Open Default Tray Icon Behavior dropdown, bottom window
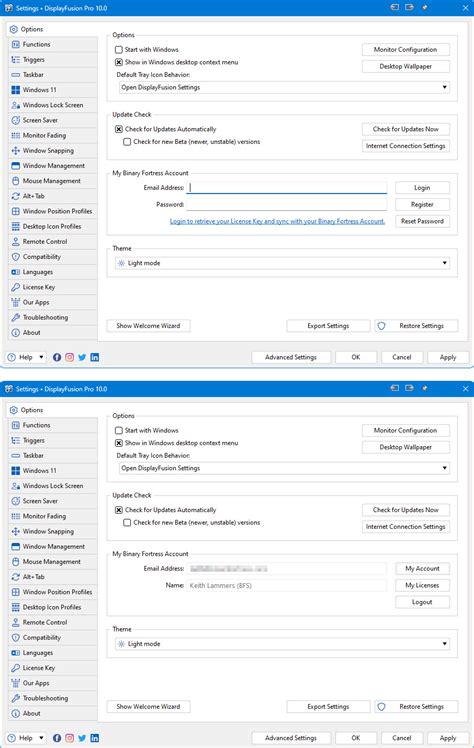Image resolution: width=474 pixels, height=748 pixels. pyautogui.click(x=284, y=468)
